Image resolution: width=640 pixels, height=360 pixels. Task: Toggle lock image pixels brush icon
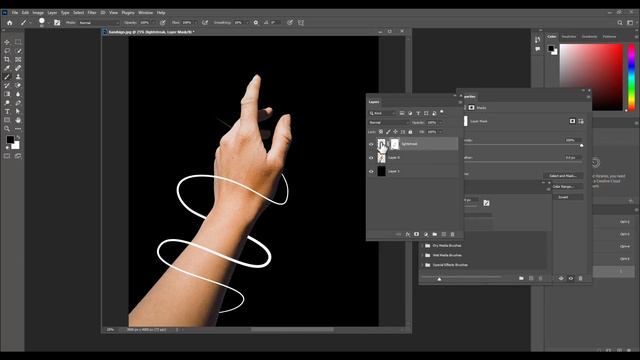pyautogui.click(x=388, y=132)
